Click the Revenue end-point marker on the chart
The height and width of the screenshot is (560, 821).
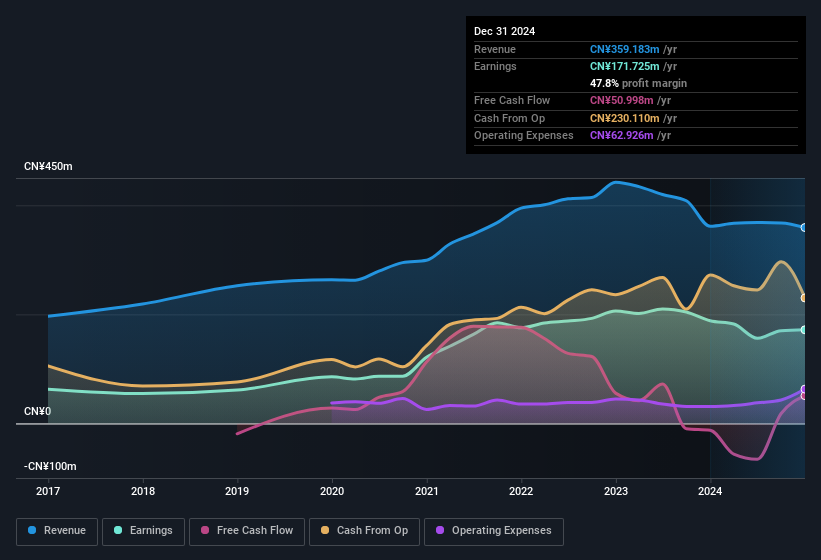pyautogui.click(x=804, y=228)
